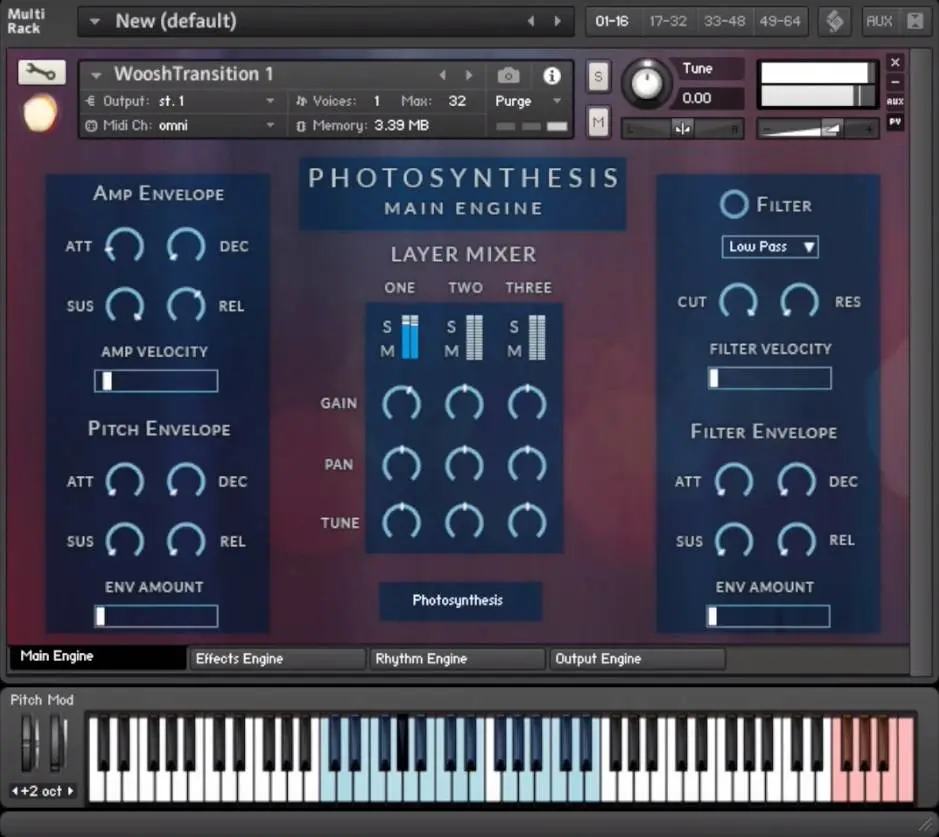Click the Max voices value 32
Viewport: 939px width, 837px height.
(x=457, y=101)
